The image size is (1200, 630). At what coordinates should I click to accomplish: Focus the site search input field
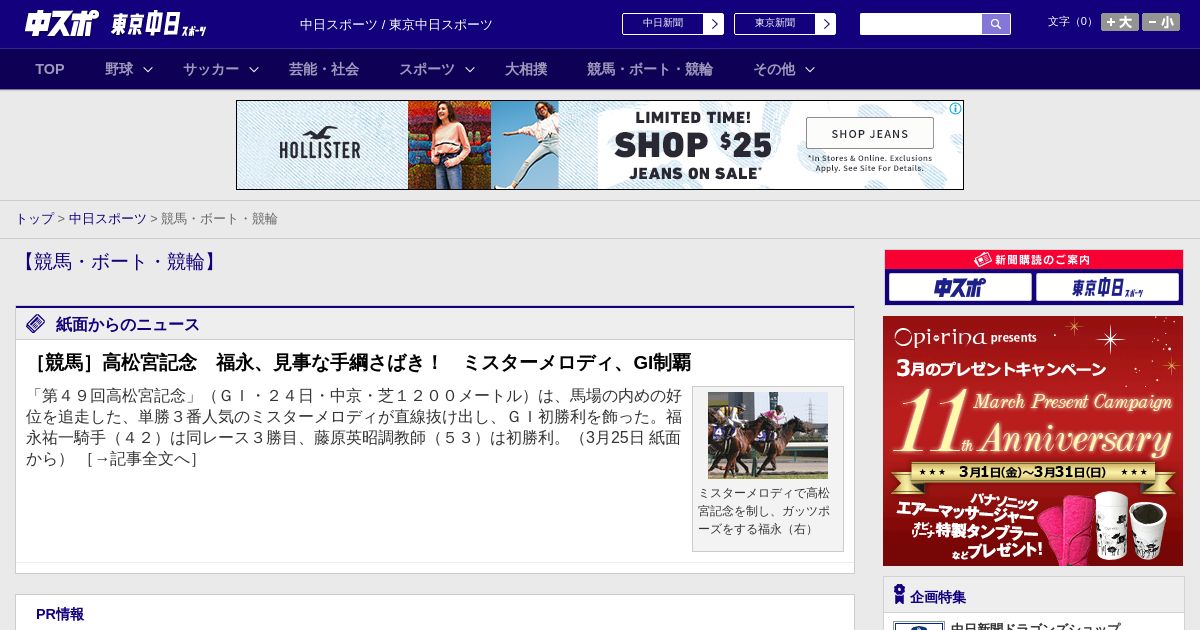921,24
